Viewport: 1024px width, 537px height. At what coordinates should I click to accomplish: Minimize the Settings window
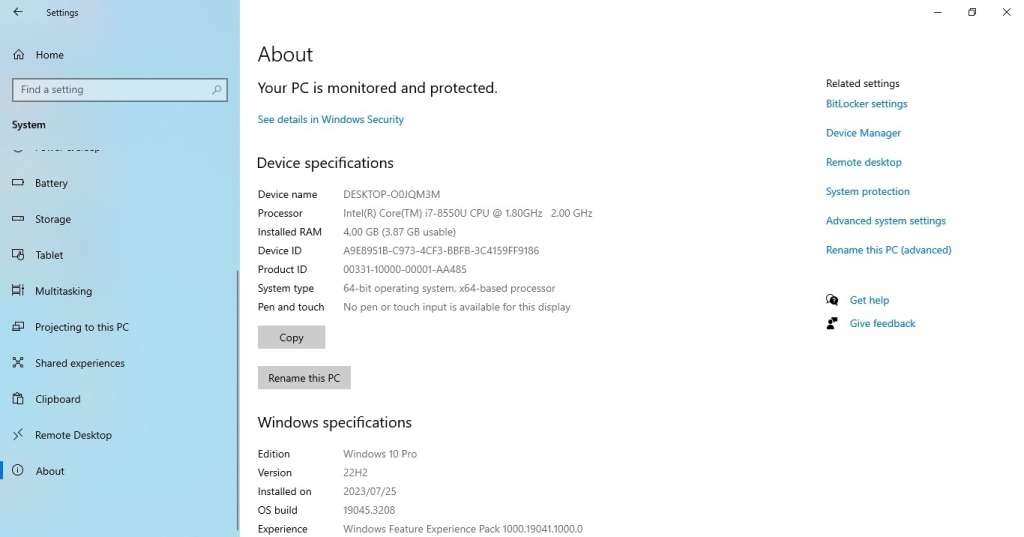tap(938, 12)
